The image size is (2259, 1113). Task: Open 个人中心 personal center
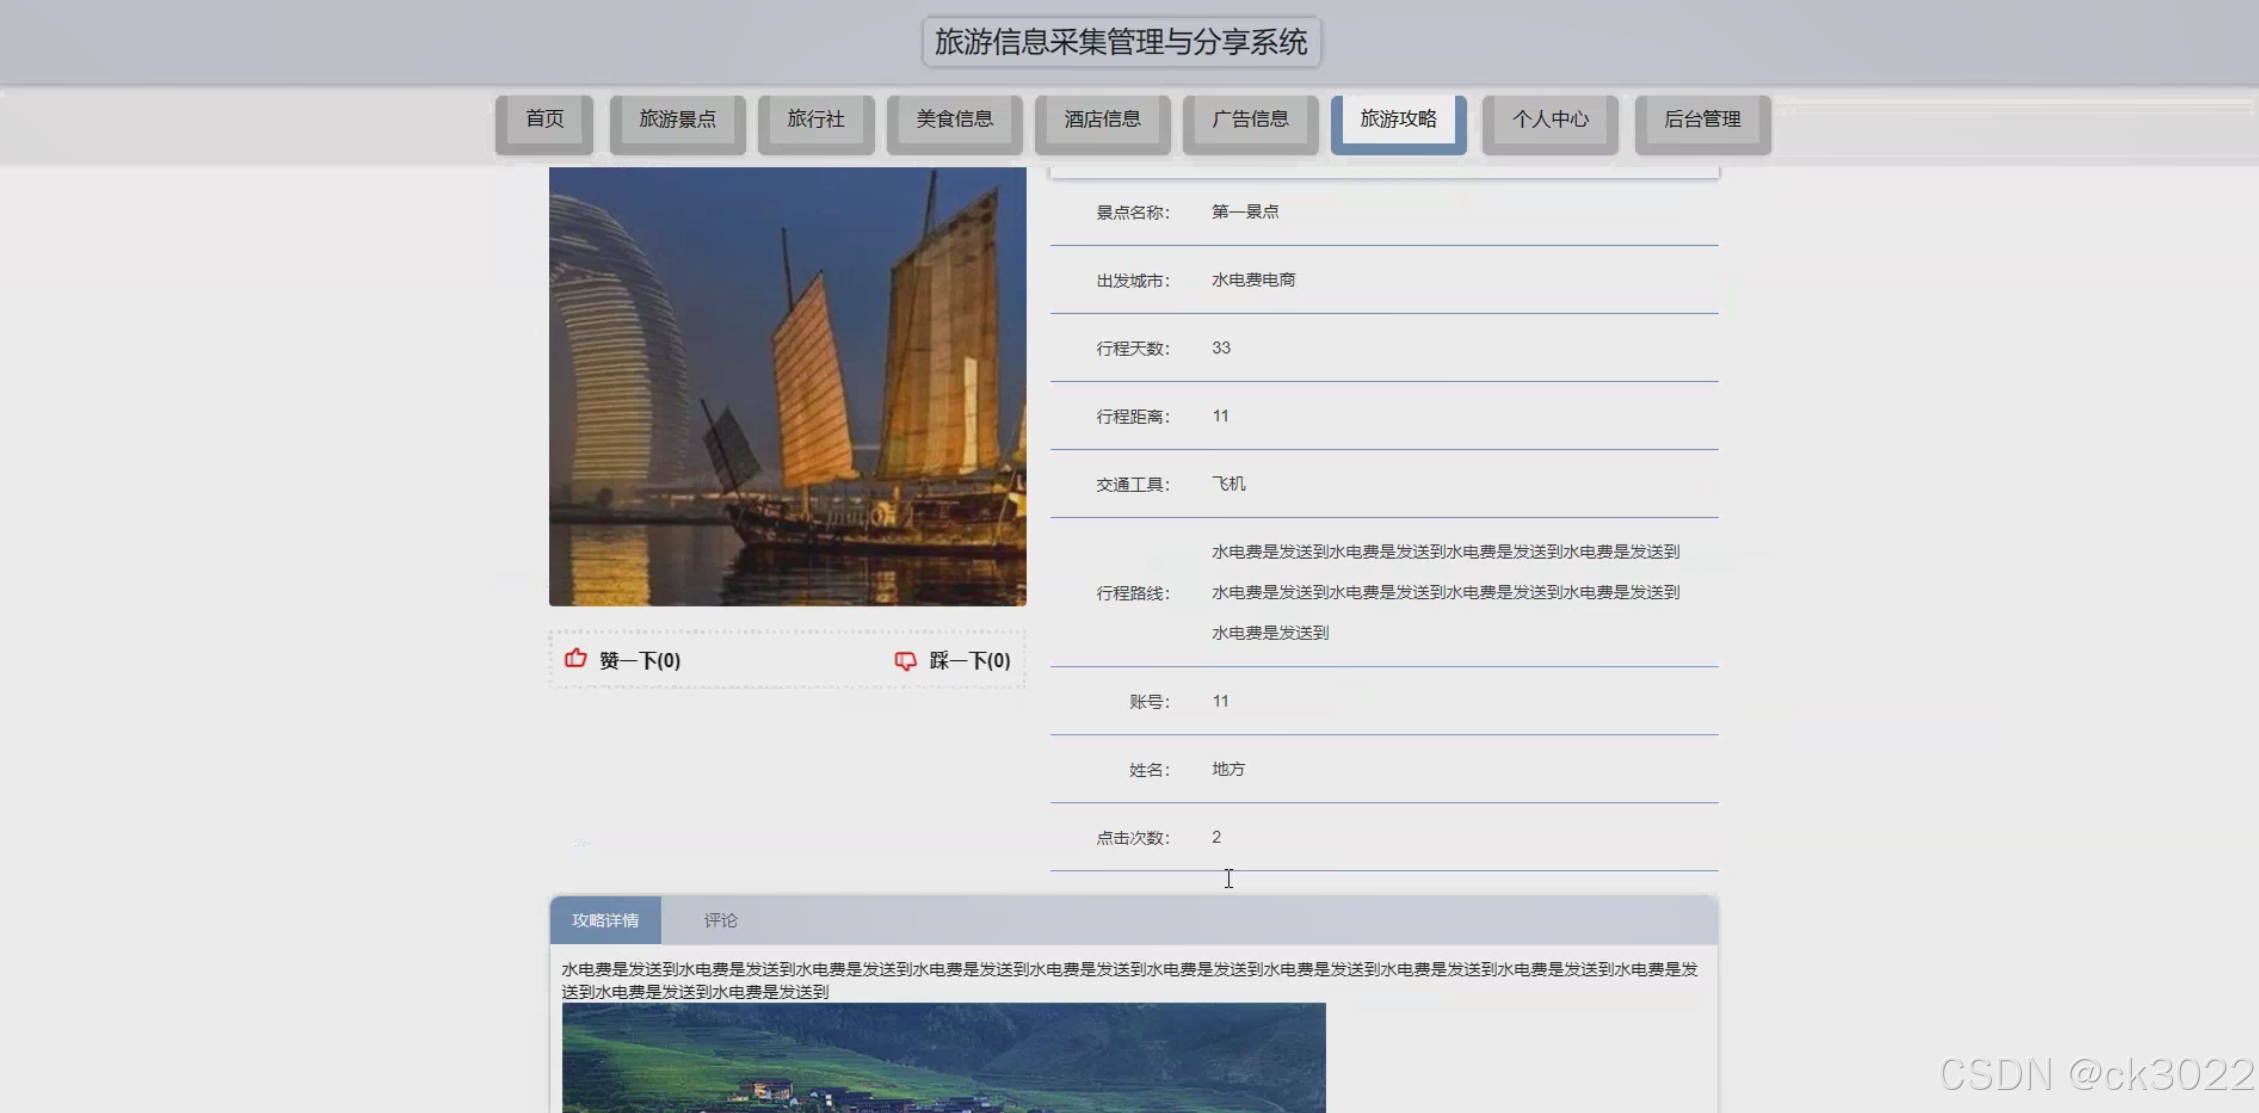pos(1550,120)
